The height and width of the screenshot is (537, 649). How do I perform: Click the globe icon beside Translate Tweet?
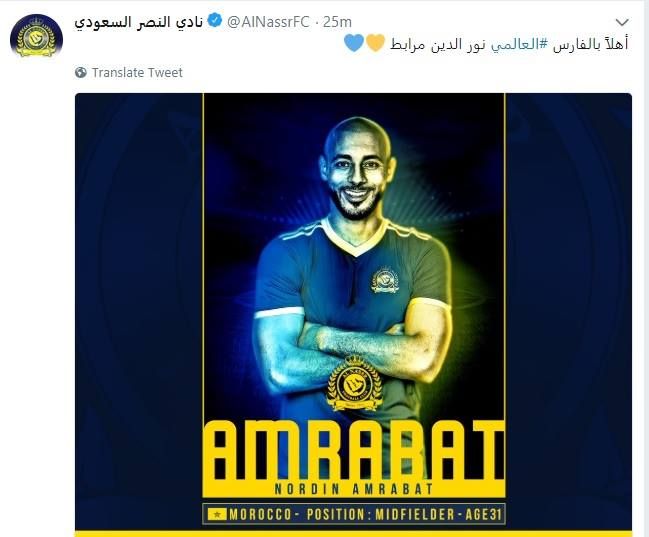81,73
